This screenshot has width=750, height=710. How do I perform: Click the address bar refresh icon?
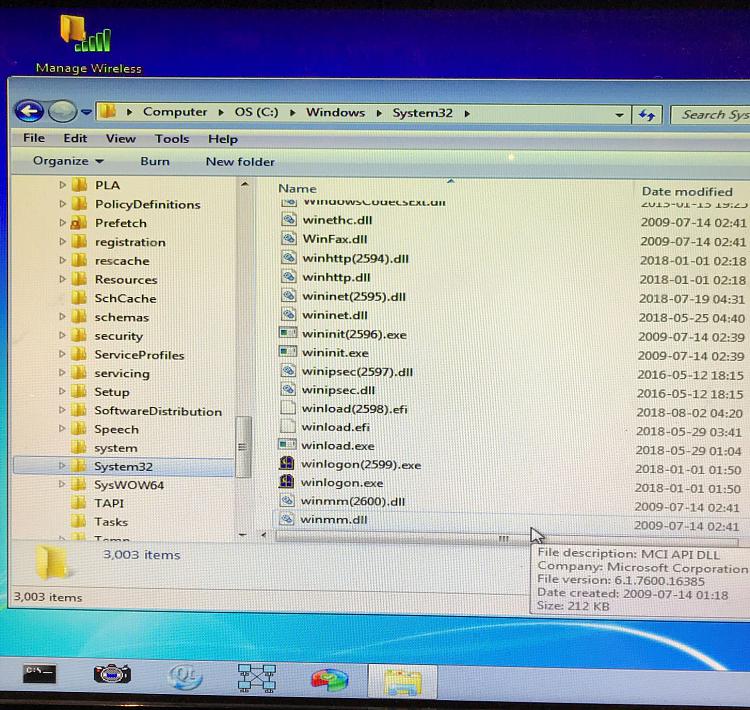point(647,115)
